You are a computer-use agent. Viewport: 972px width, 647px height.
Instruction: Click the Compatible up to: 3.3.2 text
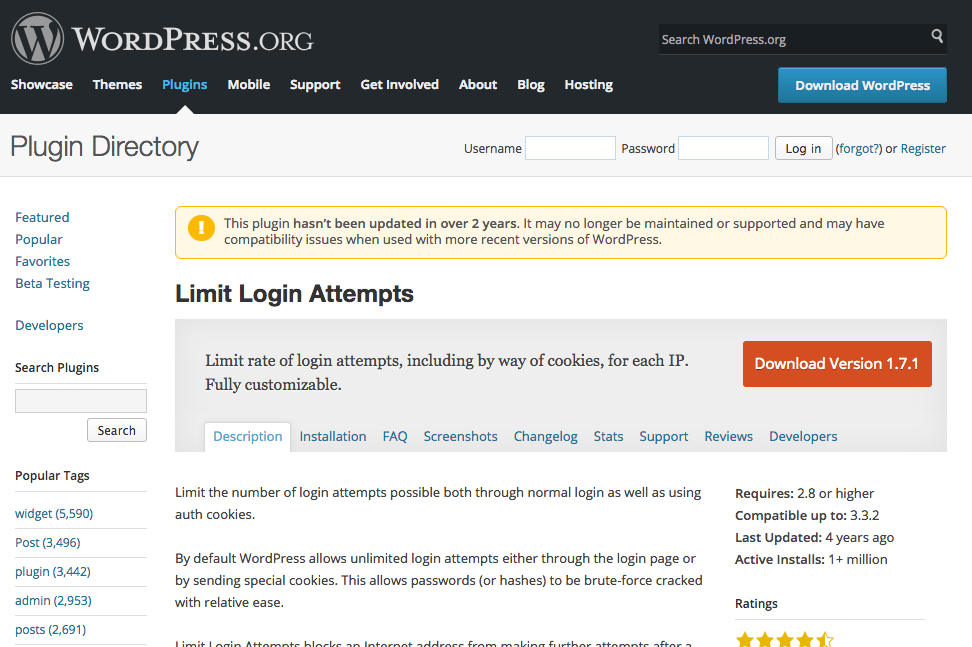point(807,516)
